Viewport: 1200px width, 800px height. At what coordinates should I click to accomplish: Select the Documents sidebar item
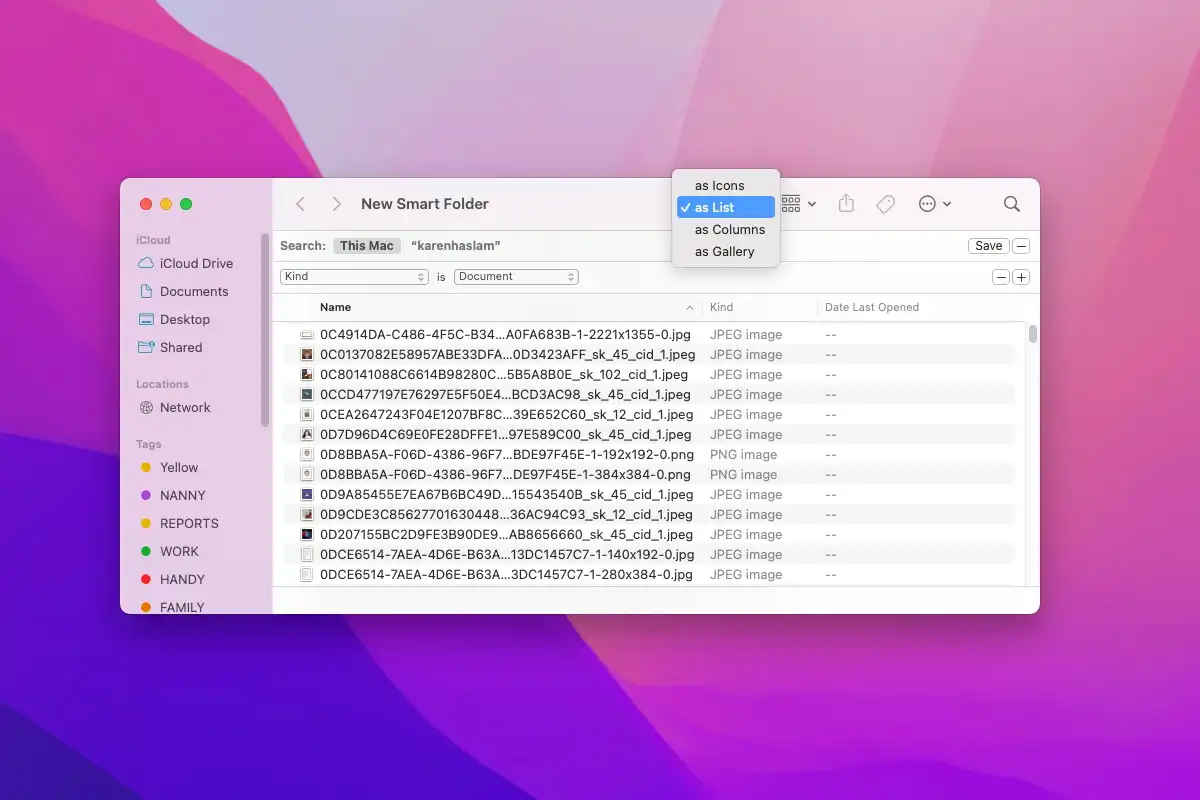tap(188, 291)
